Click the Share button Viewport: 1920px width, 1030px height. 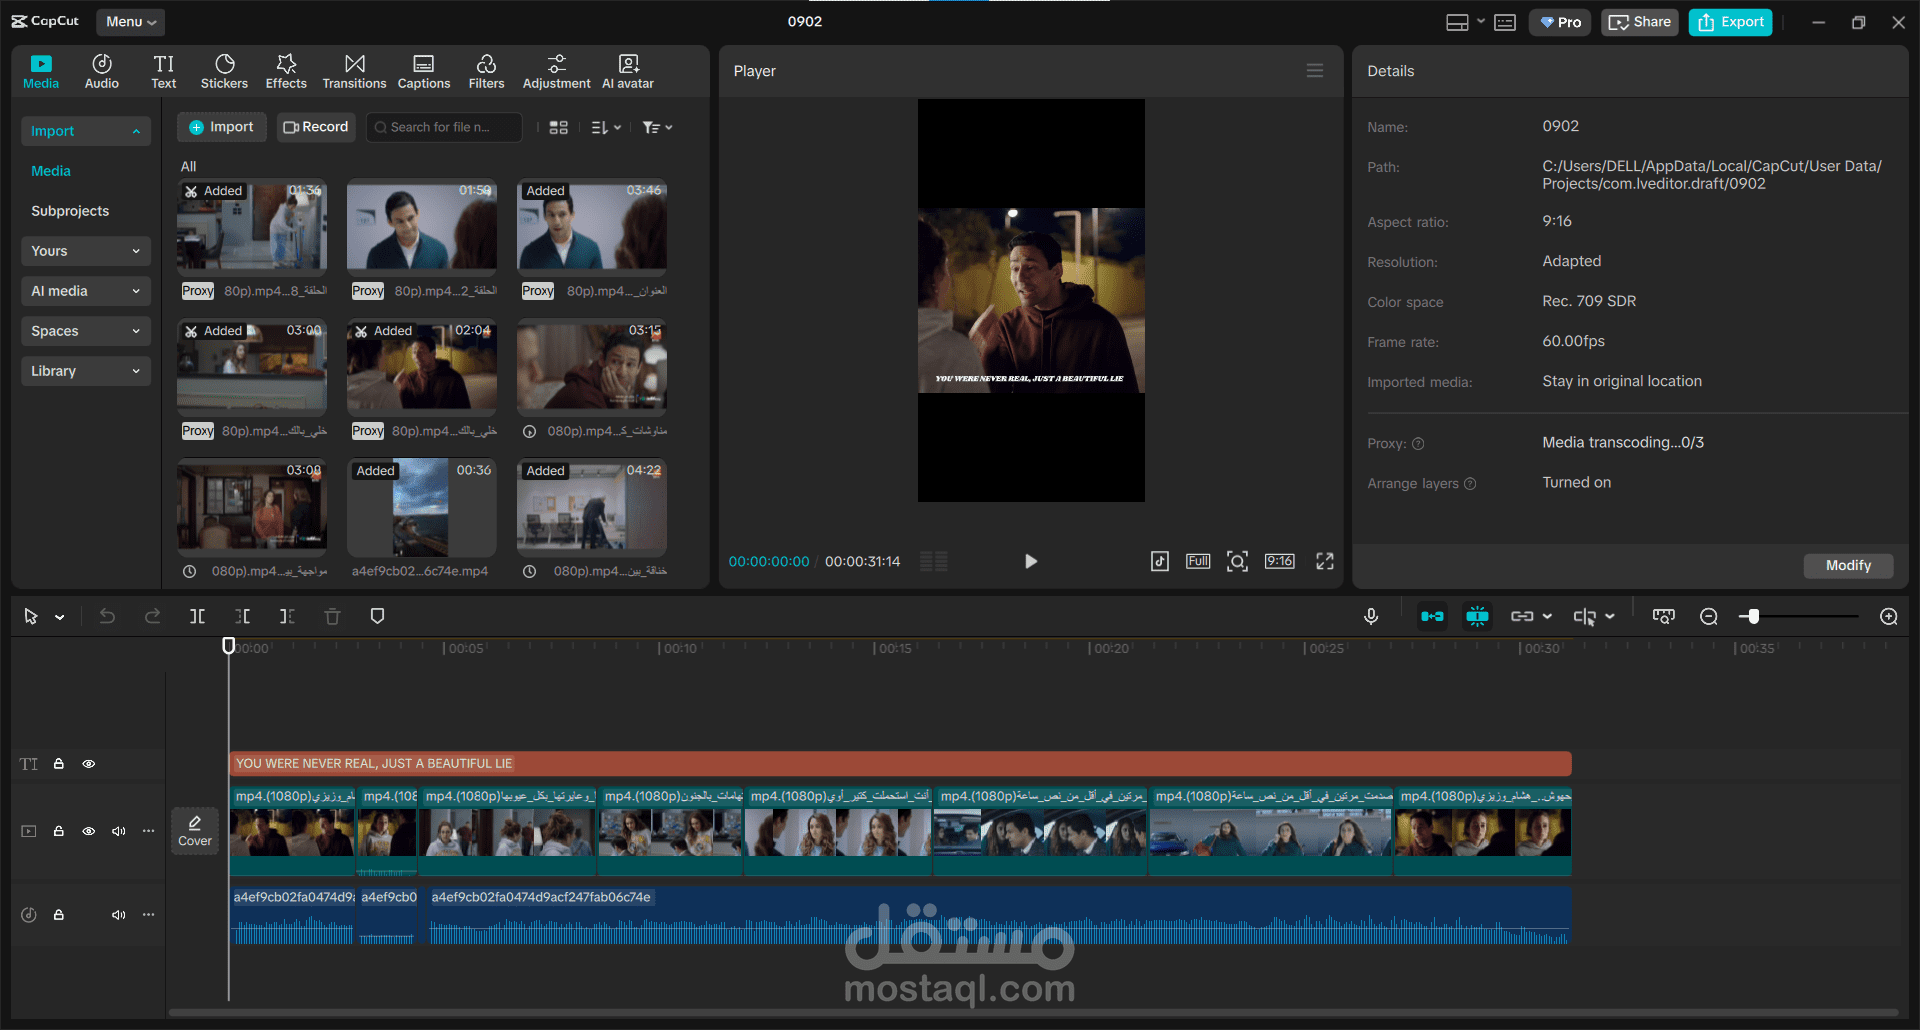coord(1640,22)
